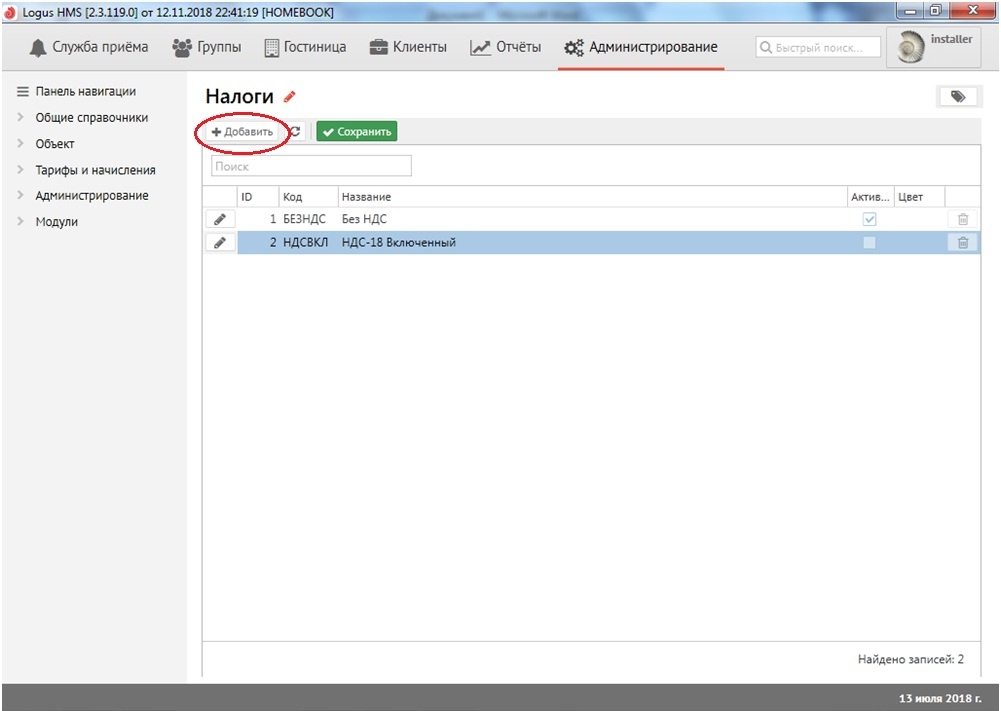
Task: Click the Найдено записей: 2 status text
Action: click(x=910, y=659)
